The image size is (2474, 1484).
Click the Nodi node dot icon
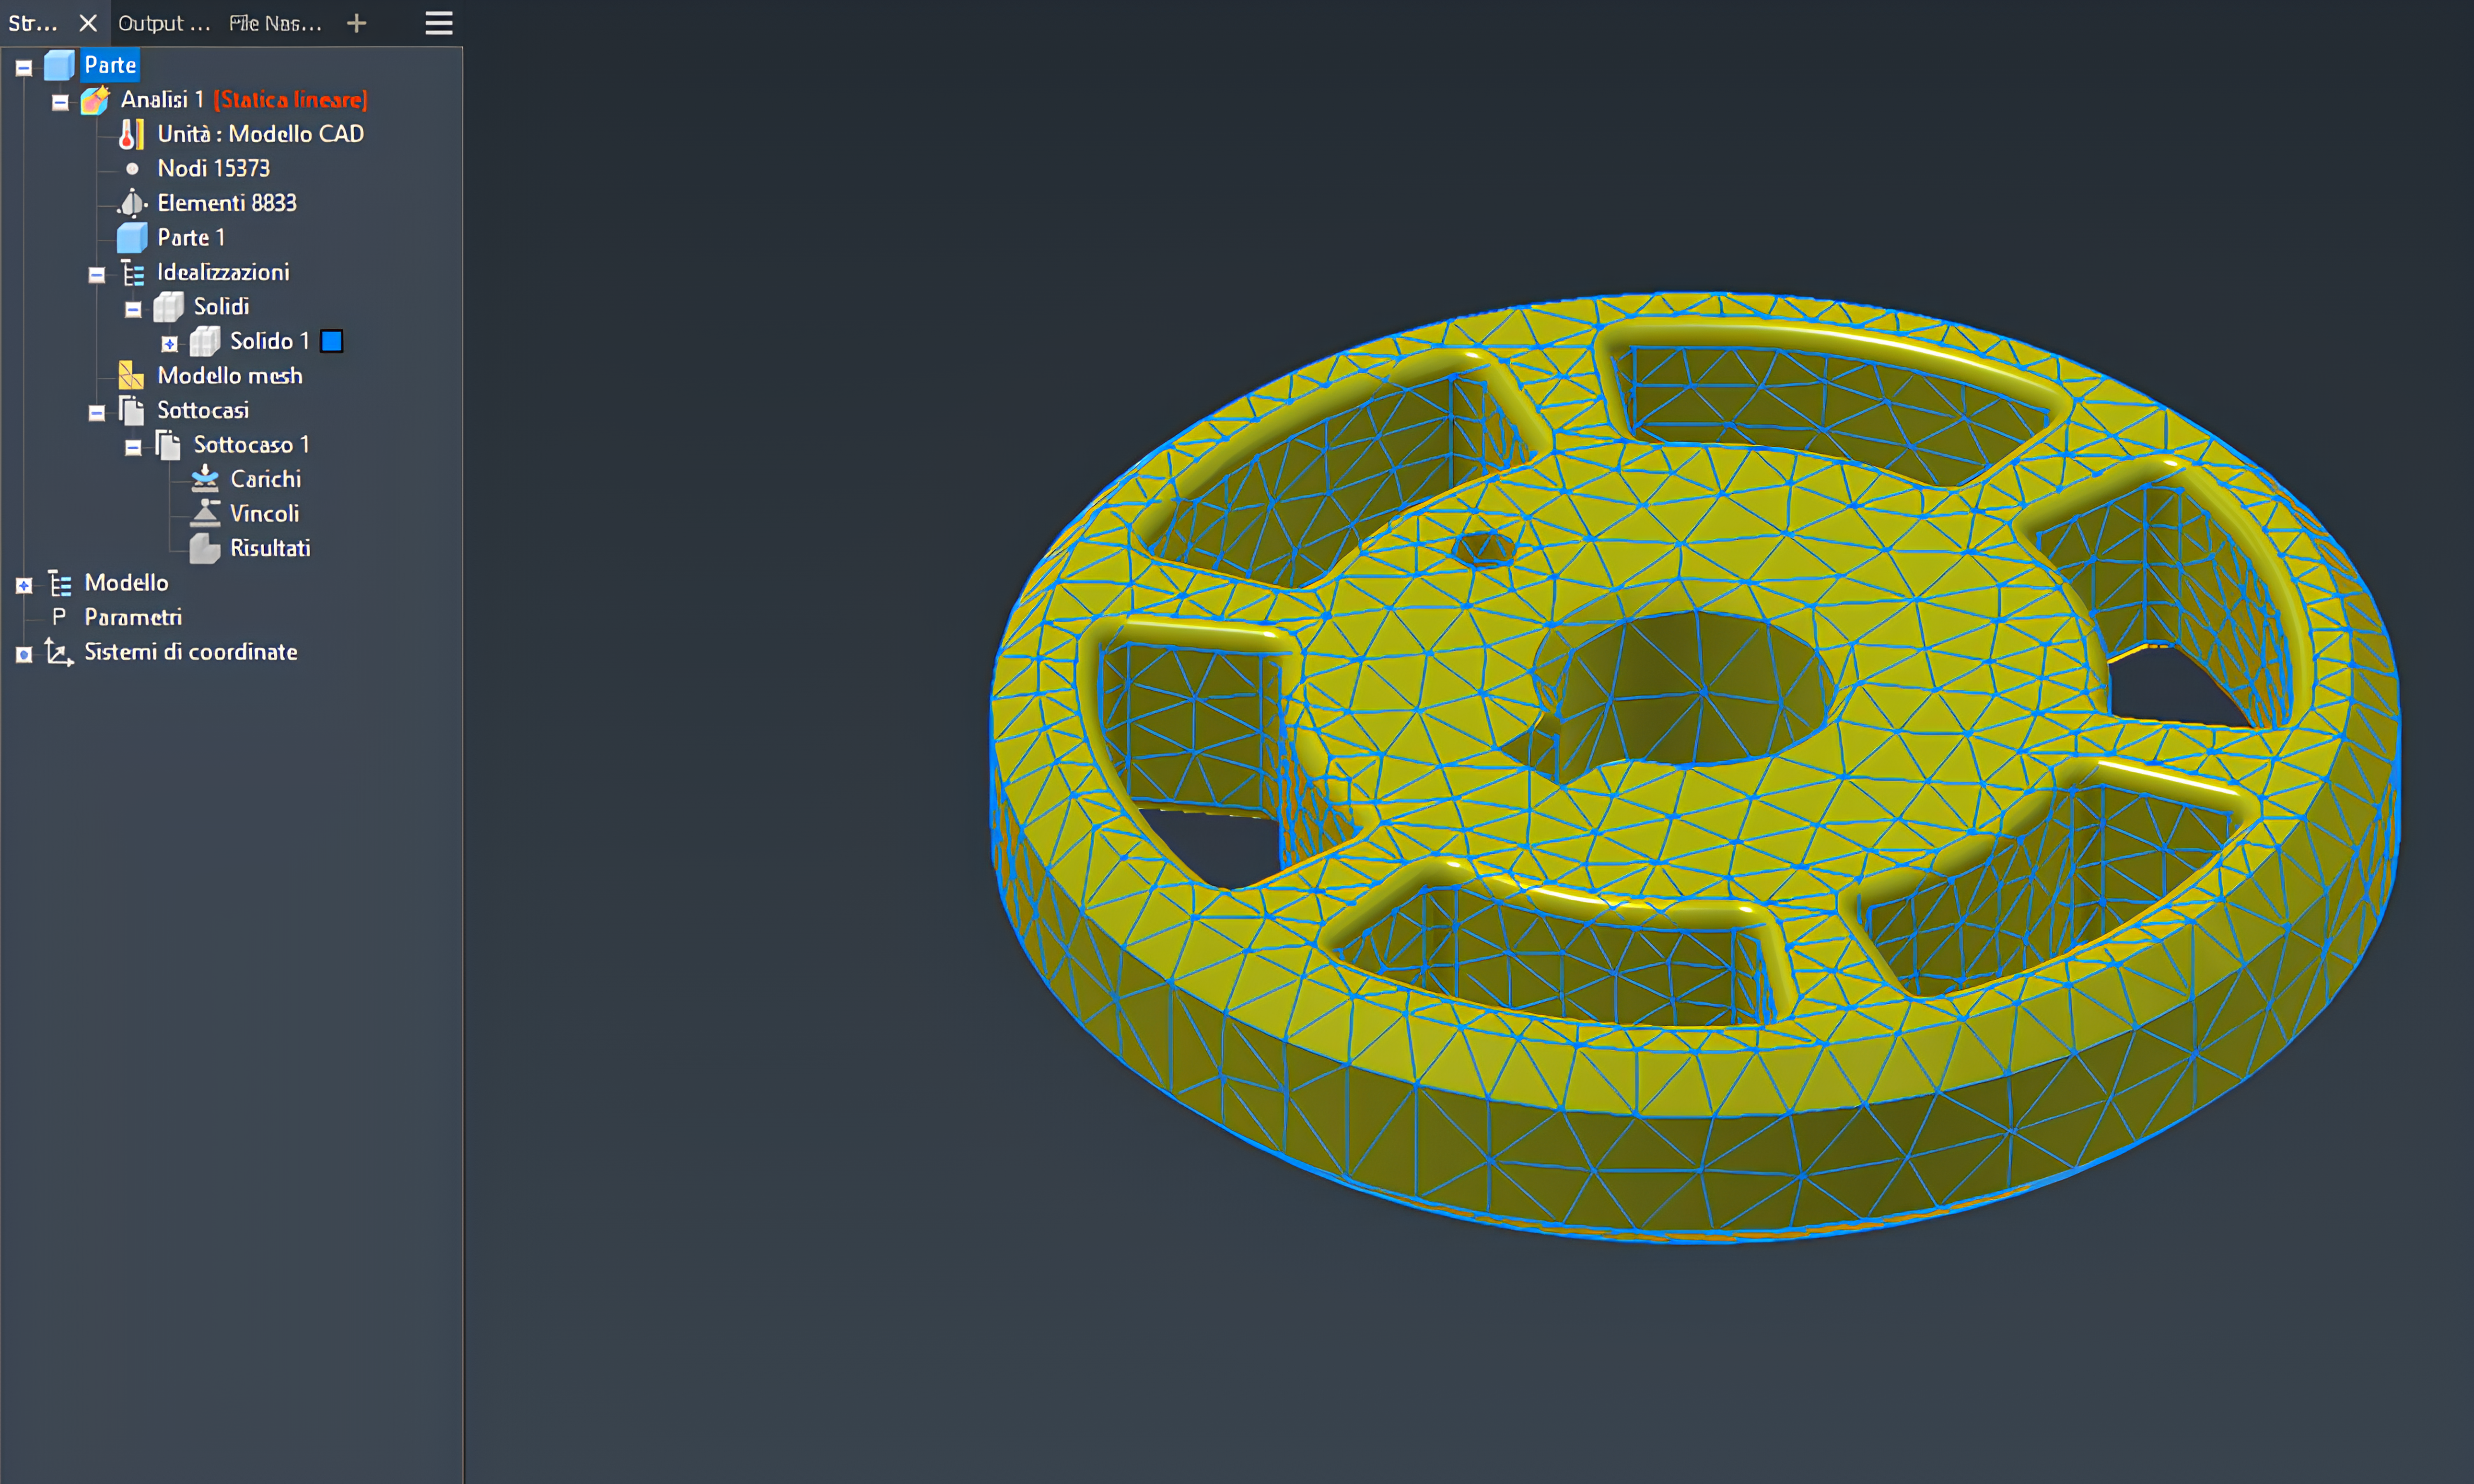point(132,169)
